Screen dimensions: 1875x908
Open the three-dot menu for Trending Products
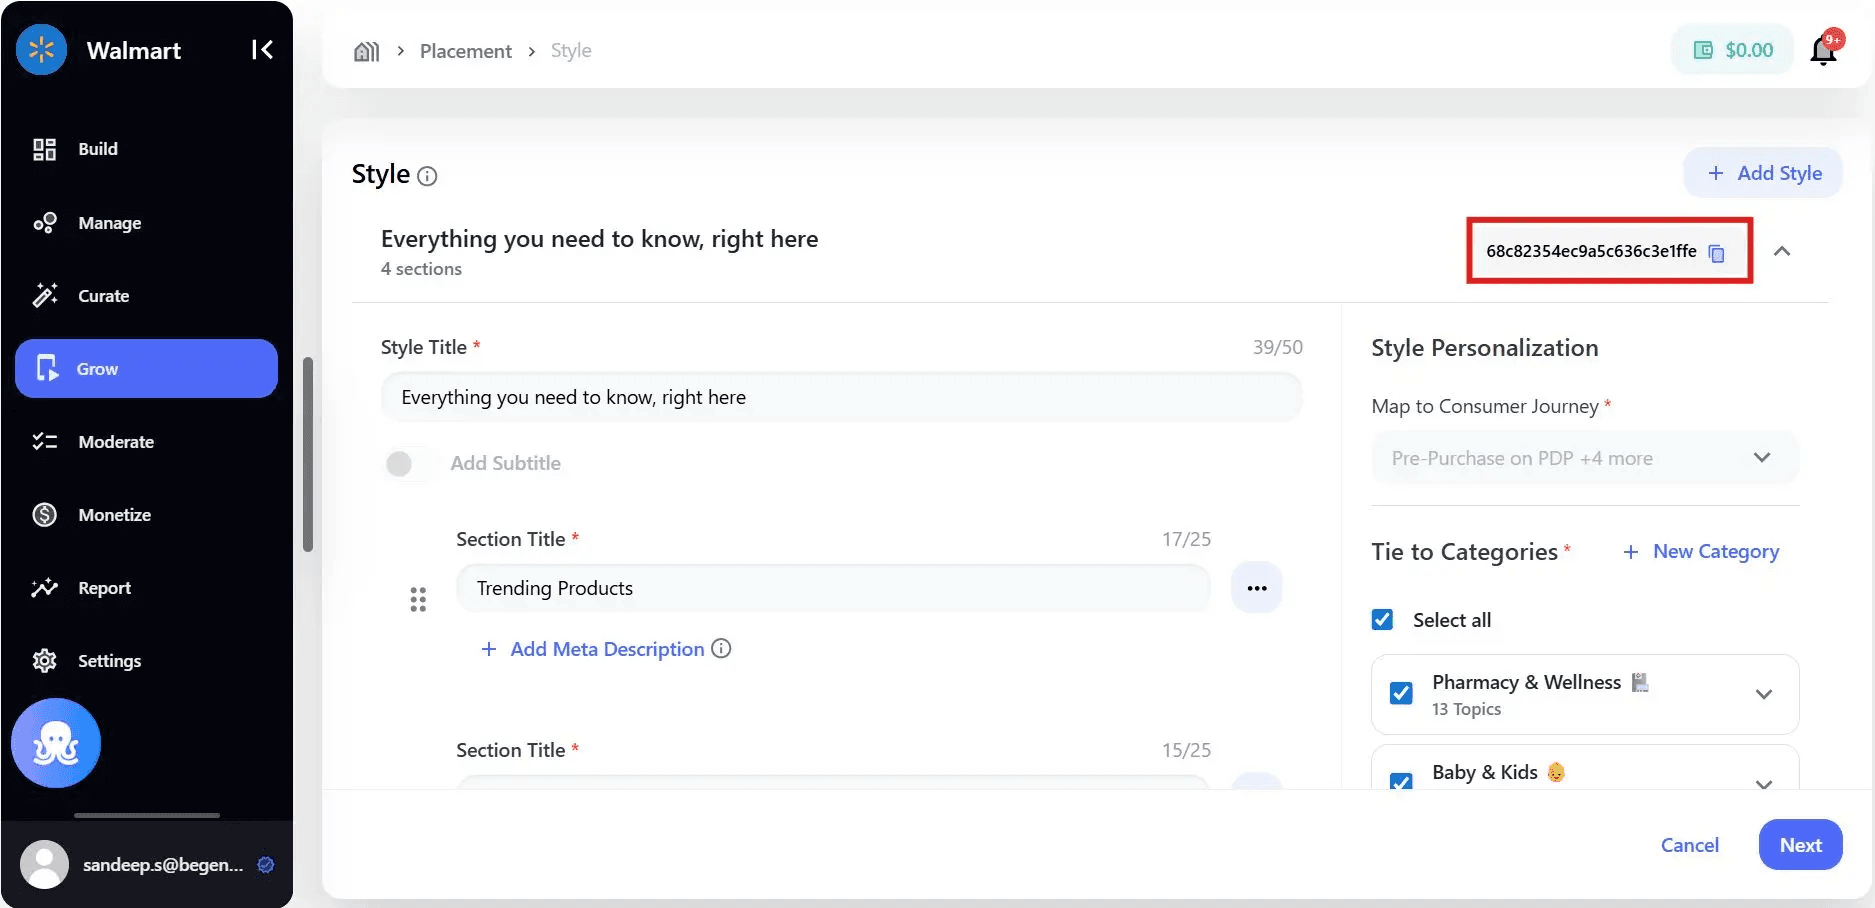pyautogui.click(x=1257, y=588)
